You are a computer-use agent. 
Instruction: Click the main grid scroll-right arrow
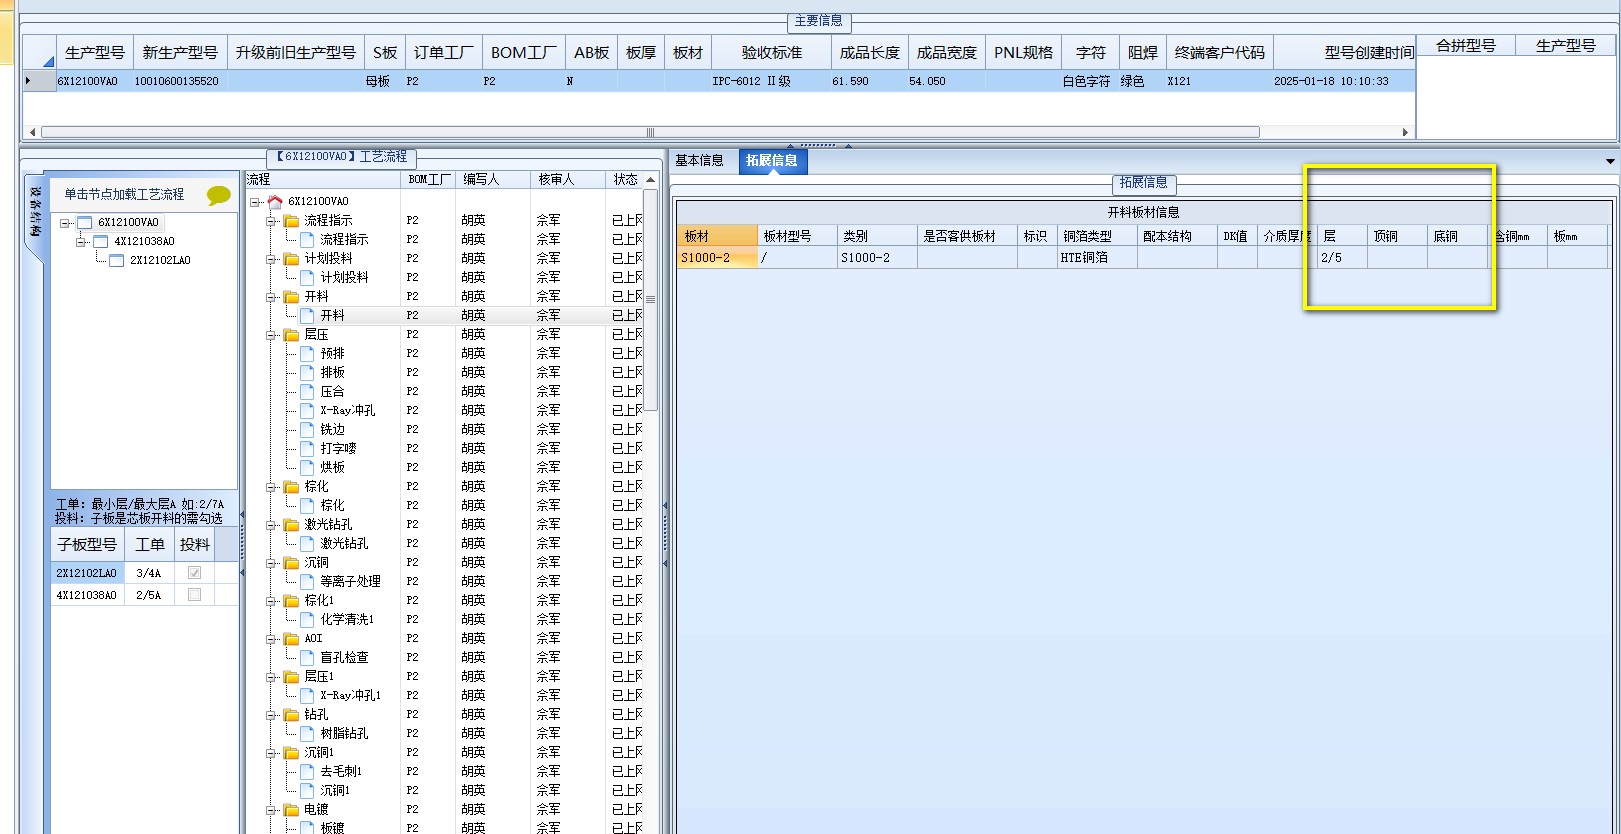coord(1405,132)
